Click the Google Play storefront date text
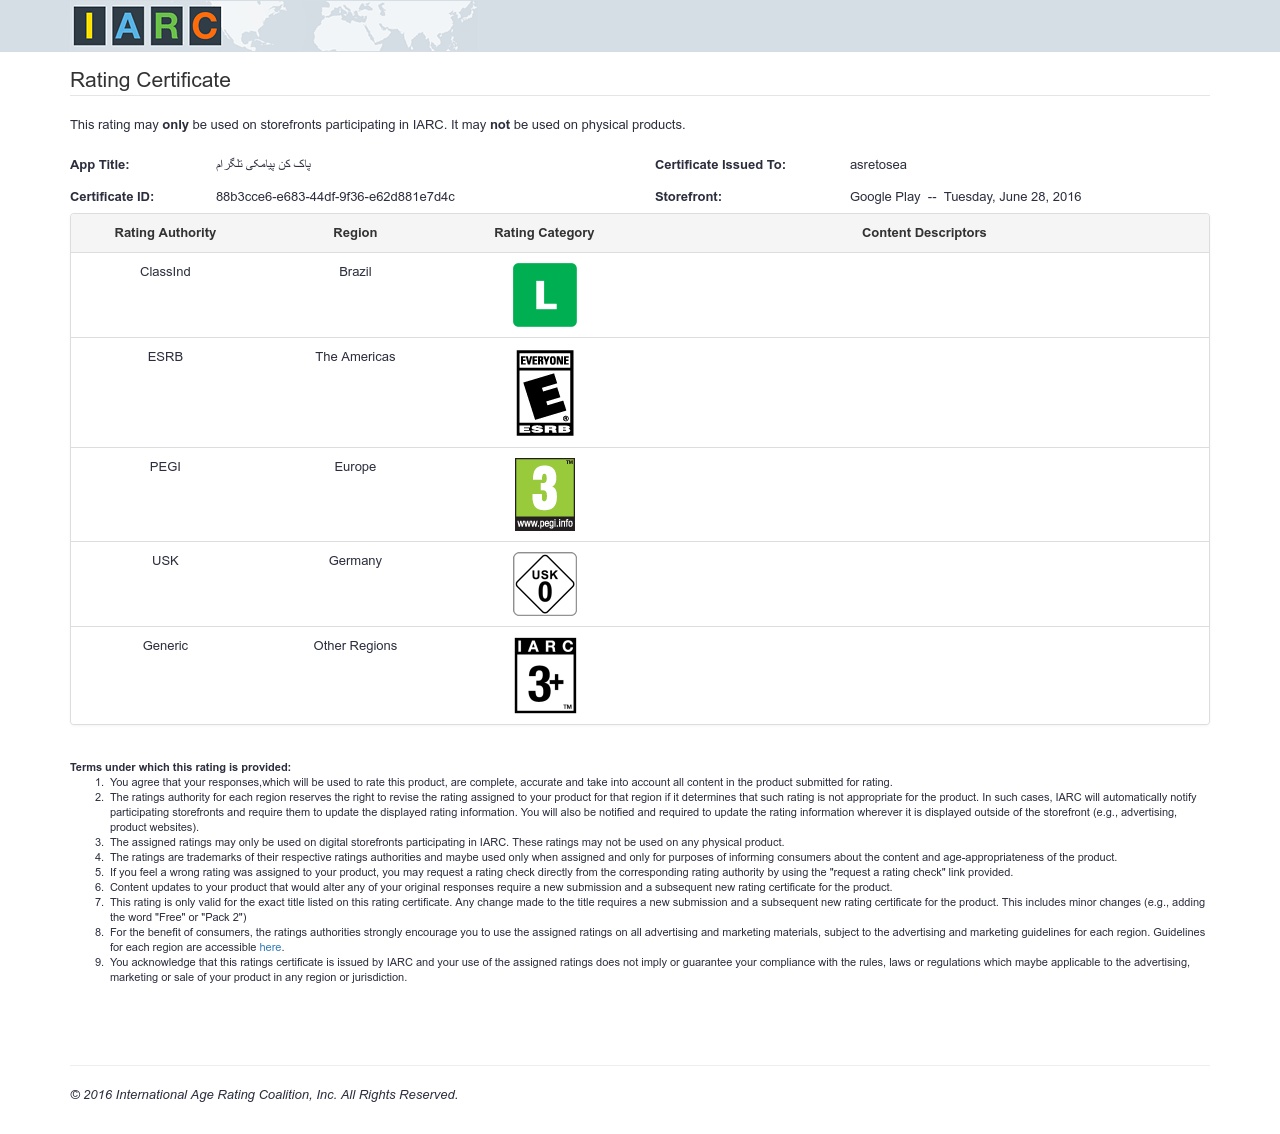Image resolution: width=1280 pixels, height=1134 pixels. [x=965, y=197]
